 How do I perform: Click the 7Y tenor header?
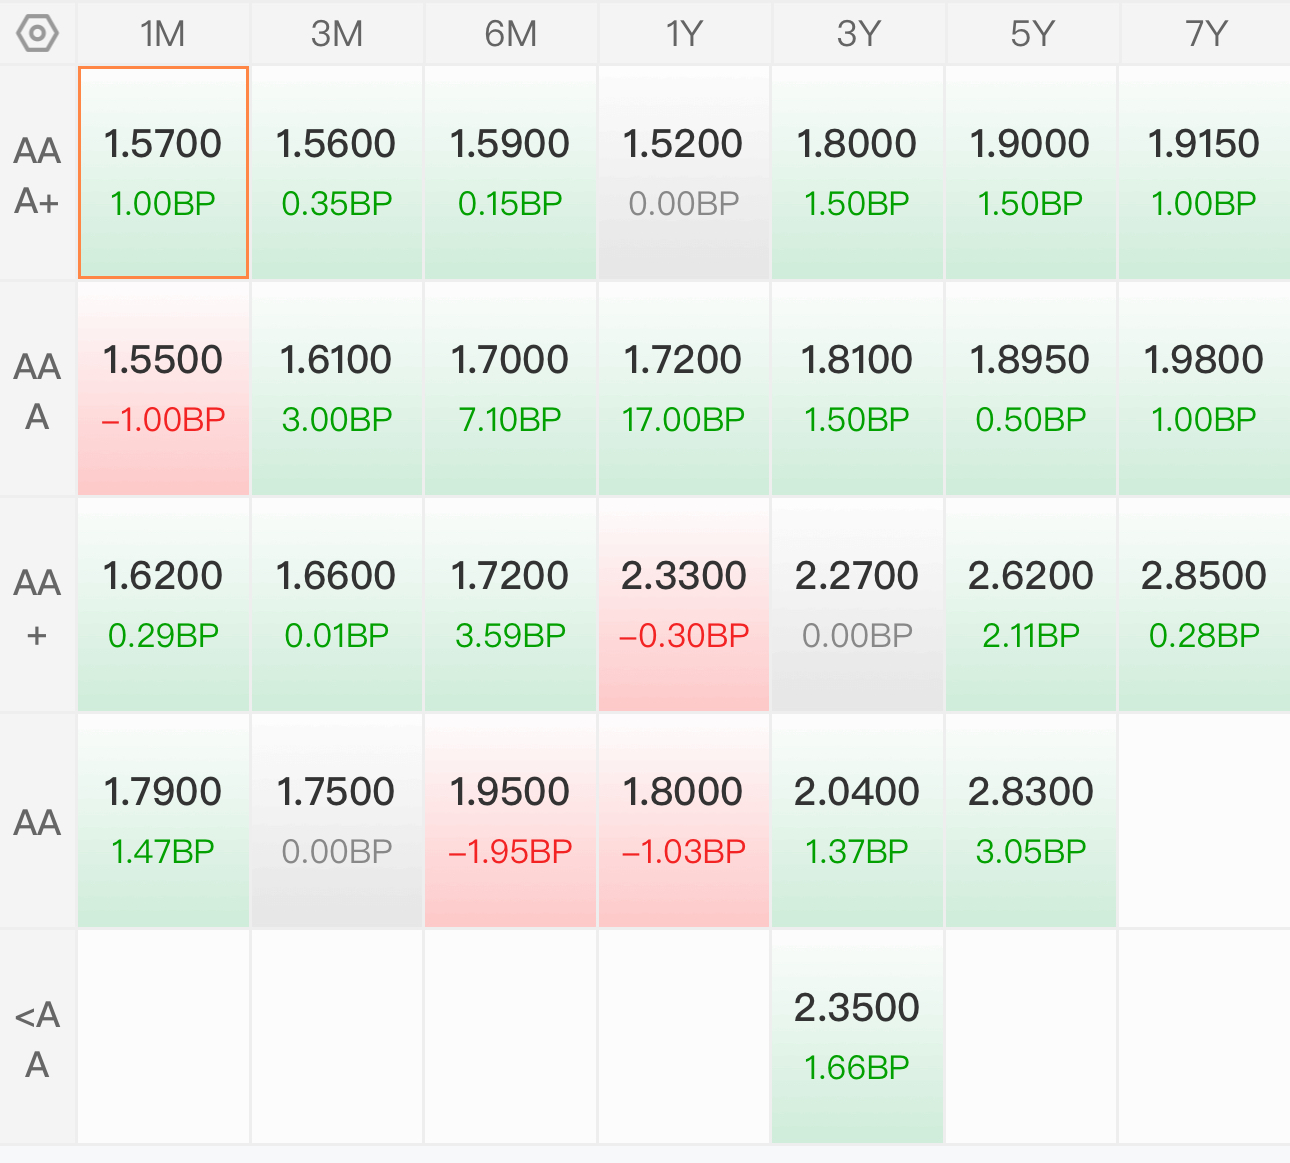coord(1205,34)
